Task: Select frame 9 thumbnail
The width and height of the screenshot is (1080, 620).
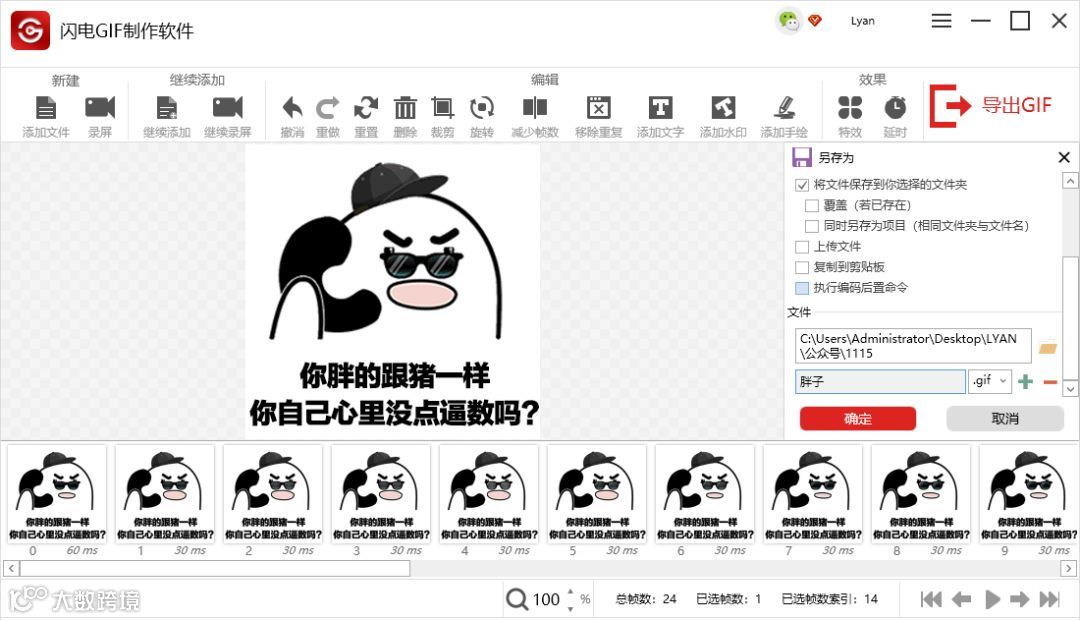Action: pos(1028,493)
